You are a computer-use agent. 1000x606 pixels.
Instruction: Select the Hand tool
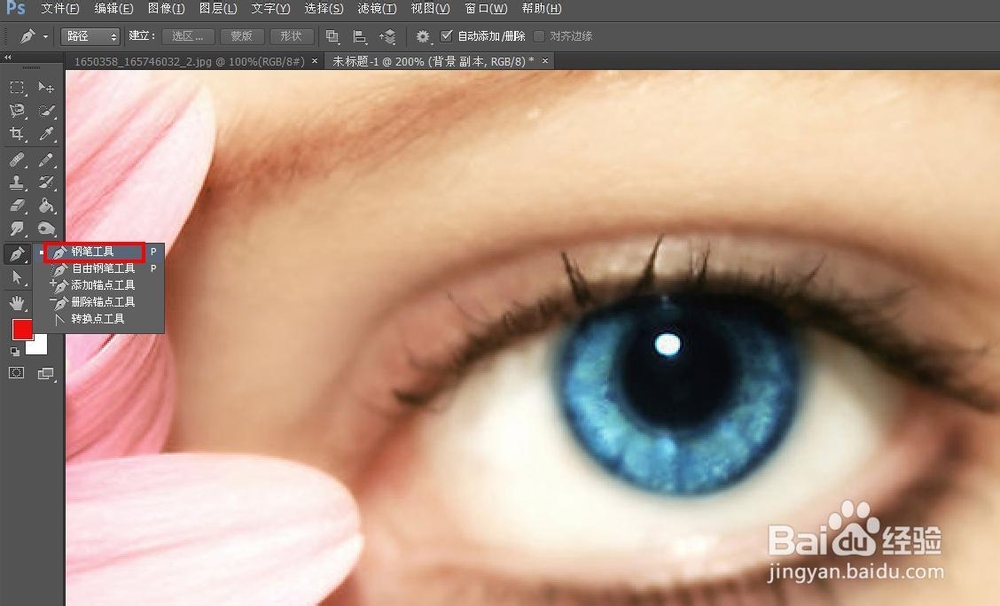(17, 302)
